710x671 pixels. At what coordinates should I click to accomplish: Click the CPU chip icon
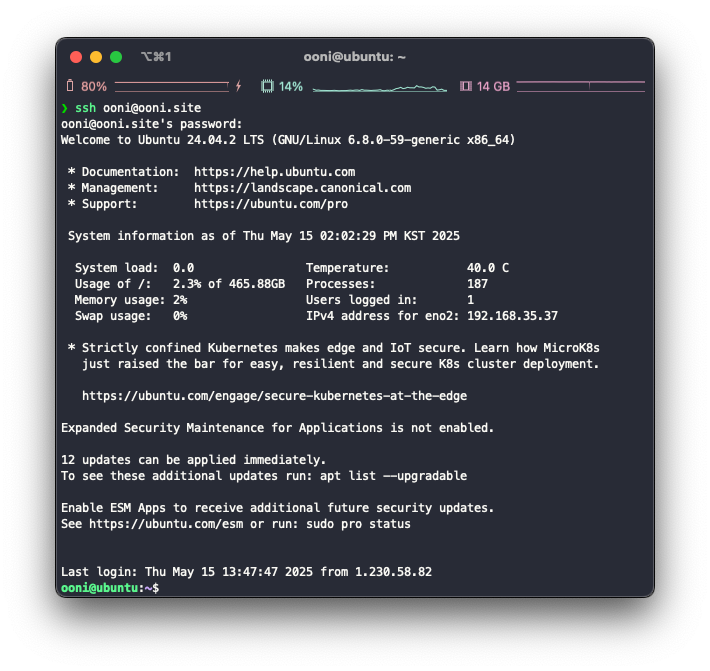point(267,86)
